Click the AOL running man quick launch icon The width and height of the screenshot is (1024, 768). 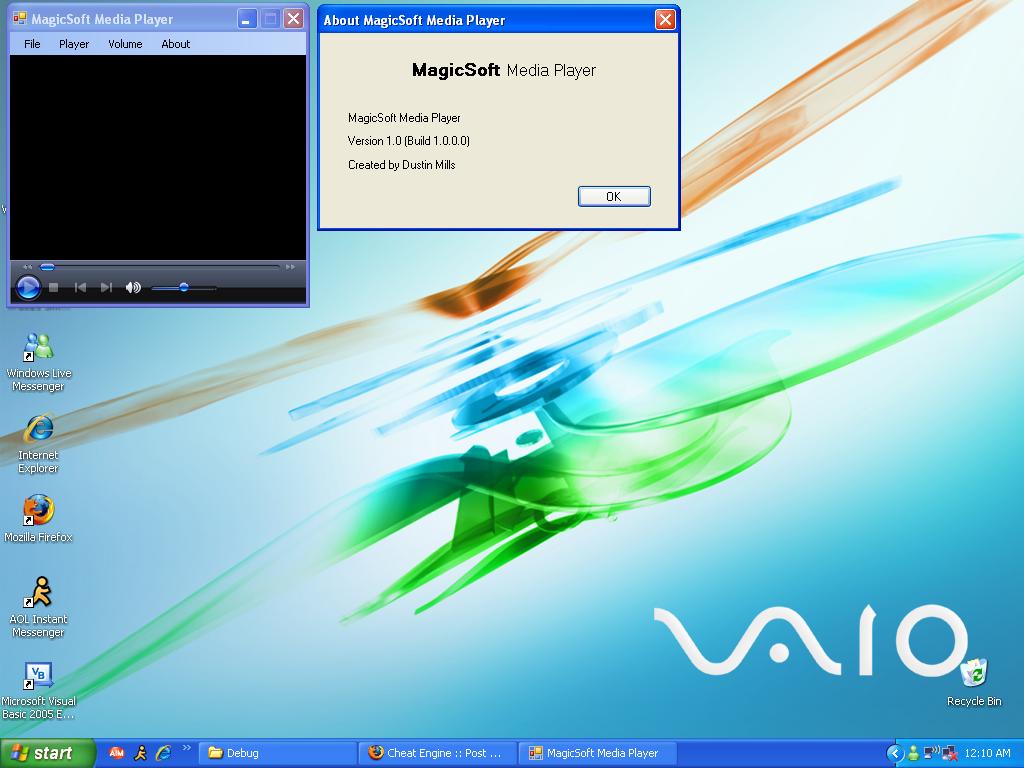pyautogui.click(x=140, y=753)
